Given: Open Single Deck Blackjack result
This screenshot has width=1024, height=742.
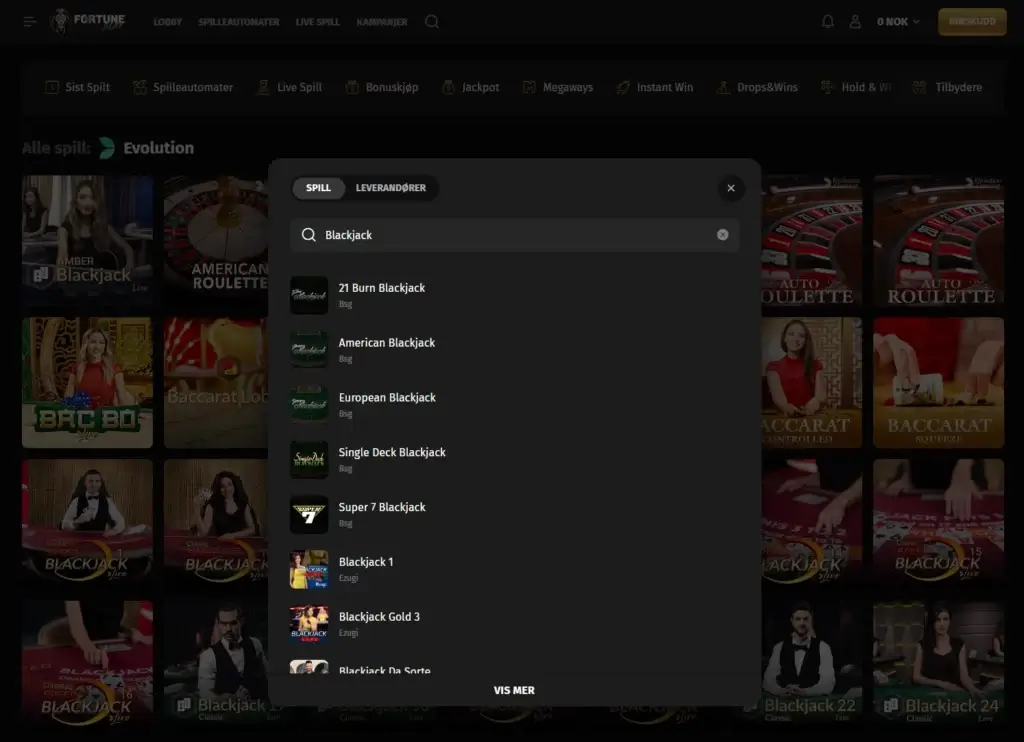Looking at the screenshot, I should pos(515,460).
